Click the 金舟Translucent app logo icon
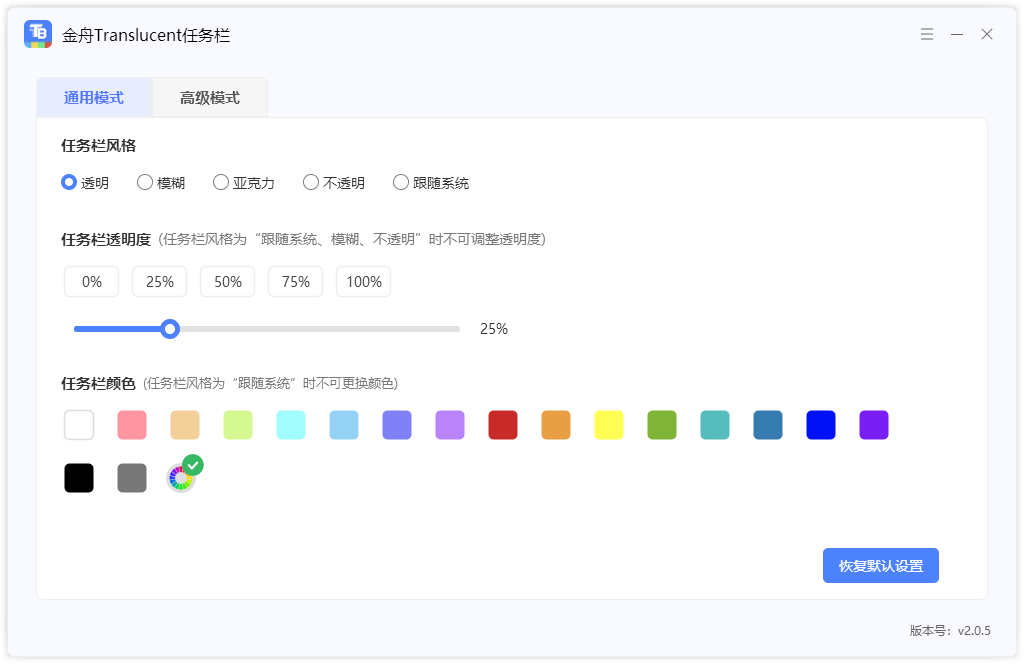1024x664 pixels. pos(38,34)
